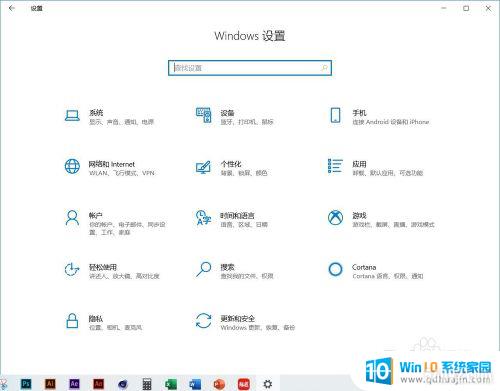Open the 轻松使用 (Ease of Access) icon

[72, 269]
